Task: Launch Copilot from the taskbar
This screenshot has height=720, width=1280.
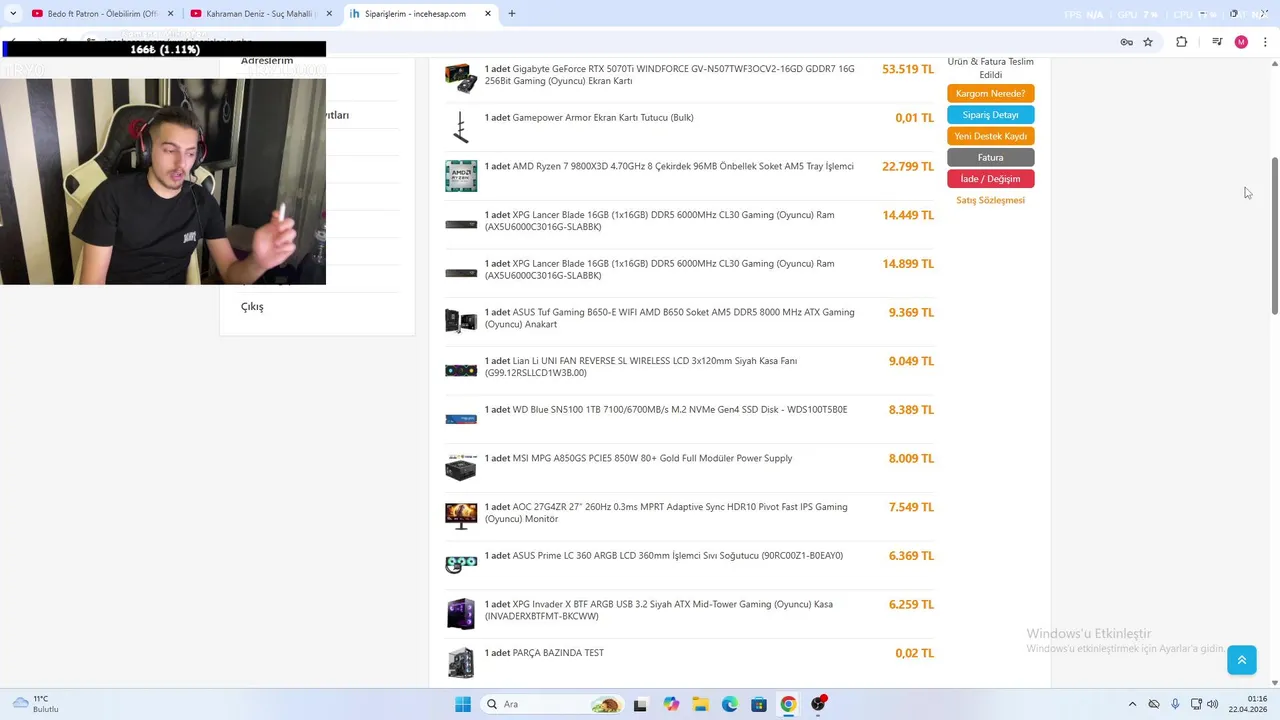Action: 671,704
